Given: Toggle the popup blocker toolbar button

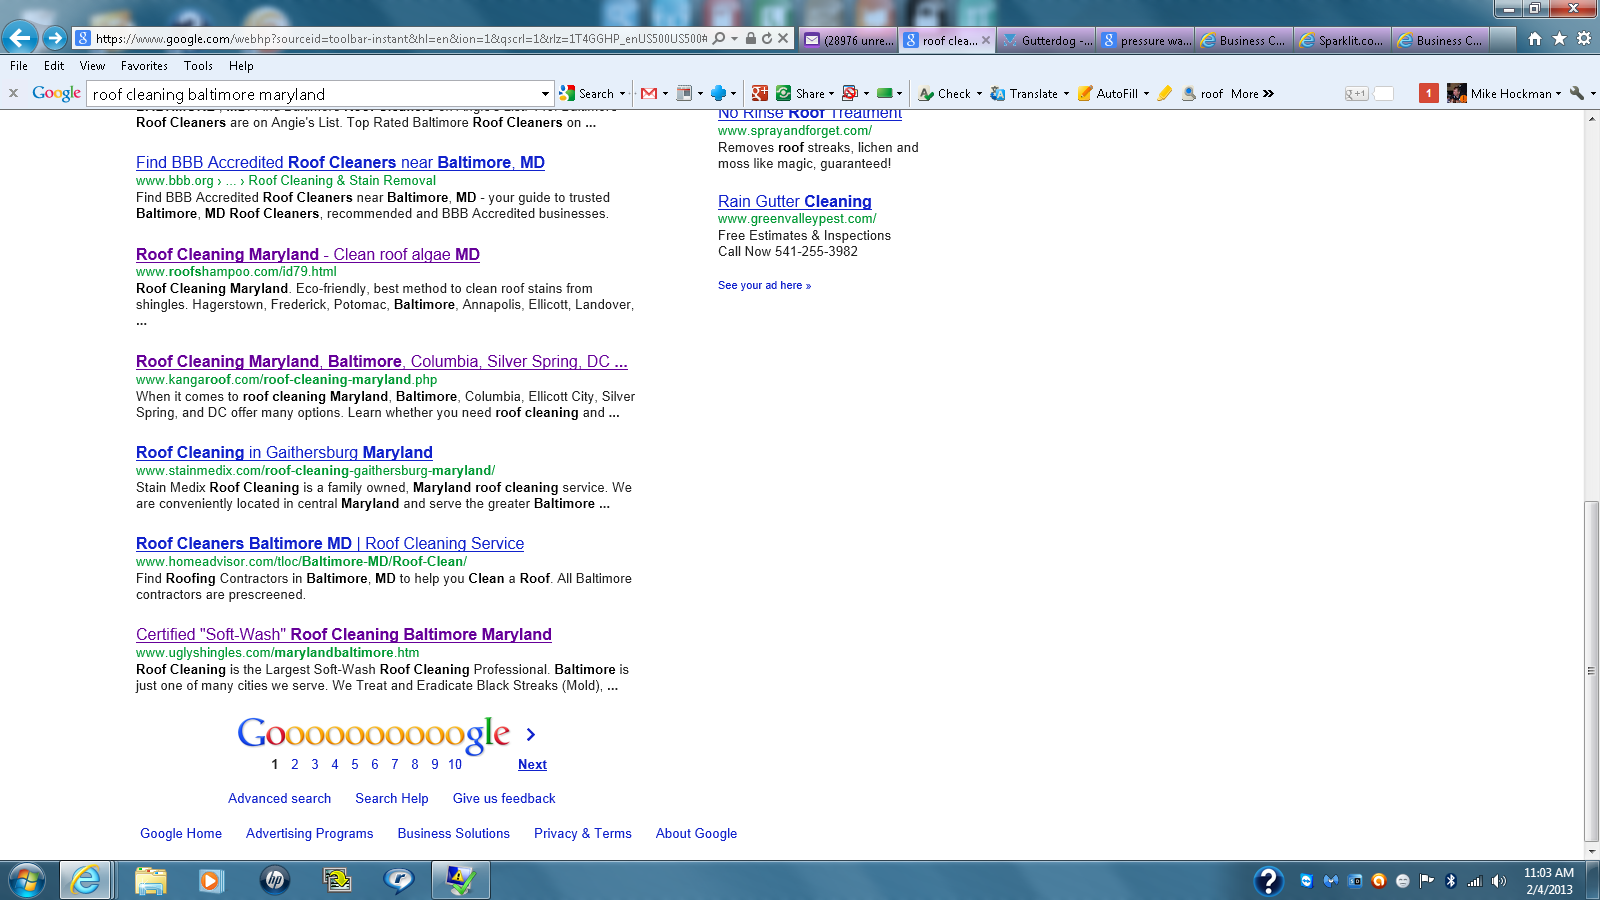Looking at the screenshot, I should click(850, 94).
